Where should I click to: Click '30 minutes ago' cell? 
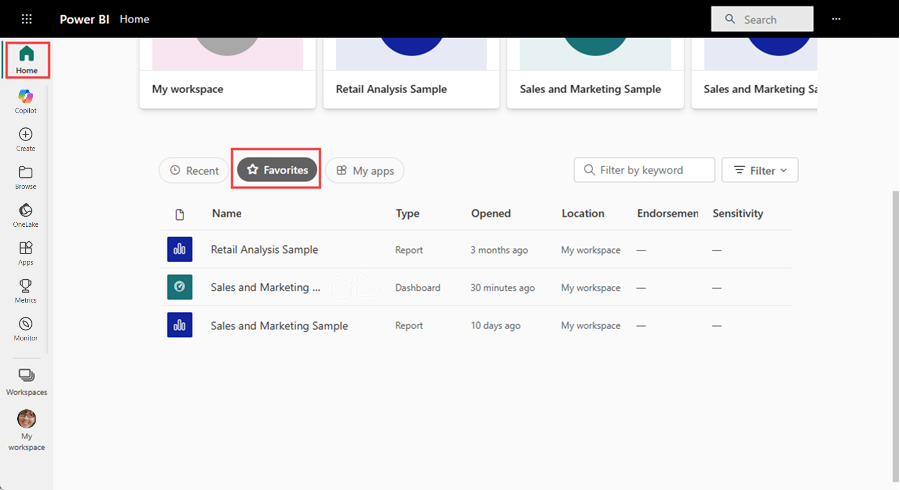(502, 287)
